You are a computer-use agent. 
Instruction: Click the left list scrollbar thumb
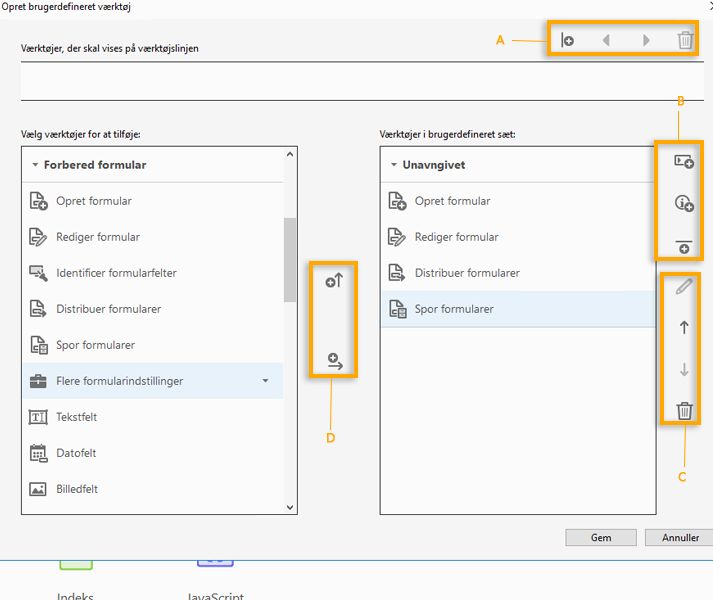(290, 260)
